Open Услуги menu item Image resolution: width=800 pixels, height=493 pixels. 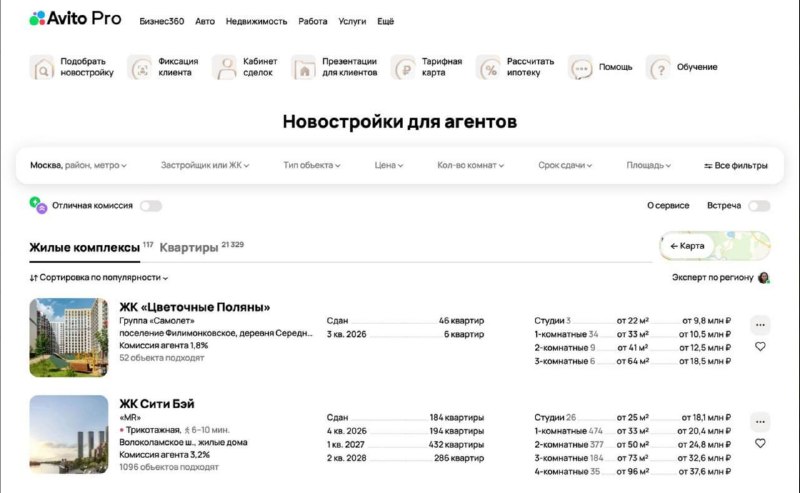pos(352,21)
